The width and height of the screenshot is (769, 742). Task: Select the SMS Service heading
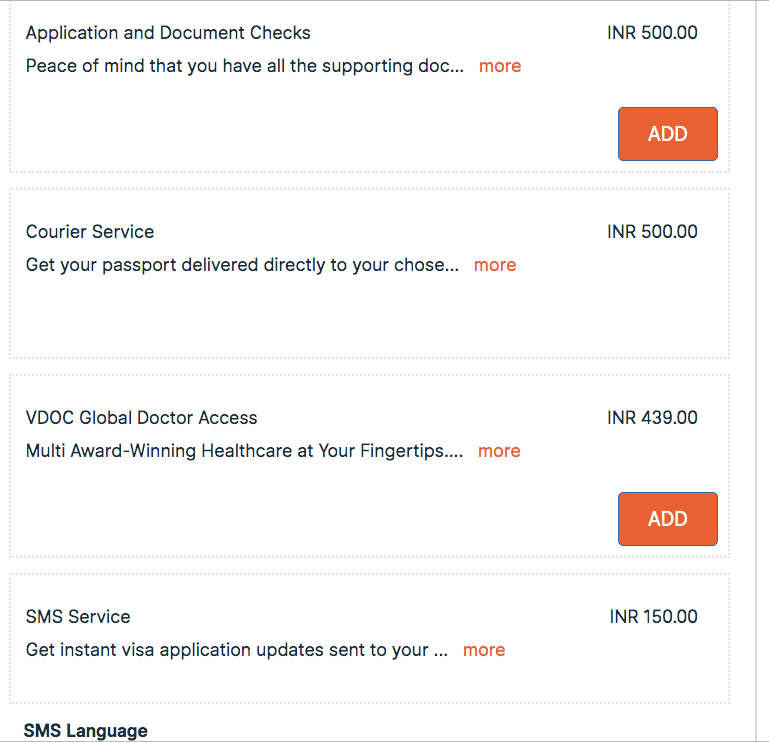coord(78,617)
